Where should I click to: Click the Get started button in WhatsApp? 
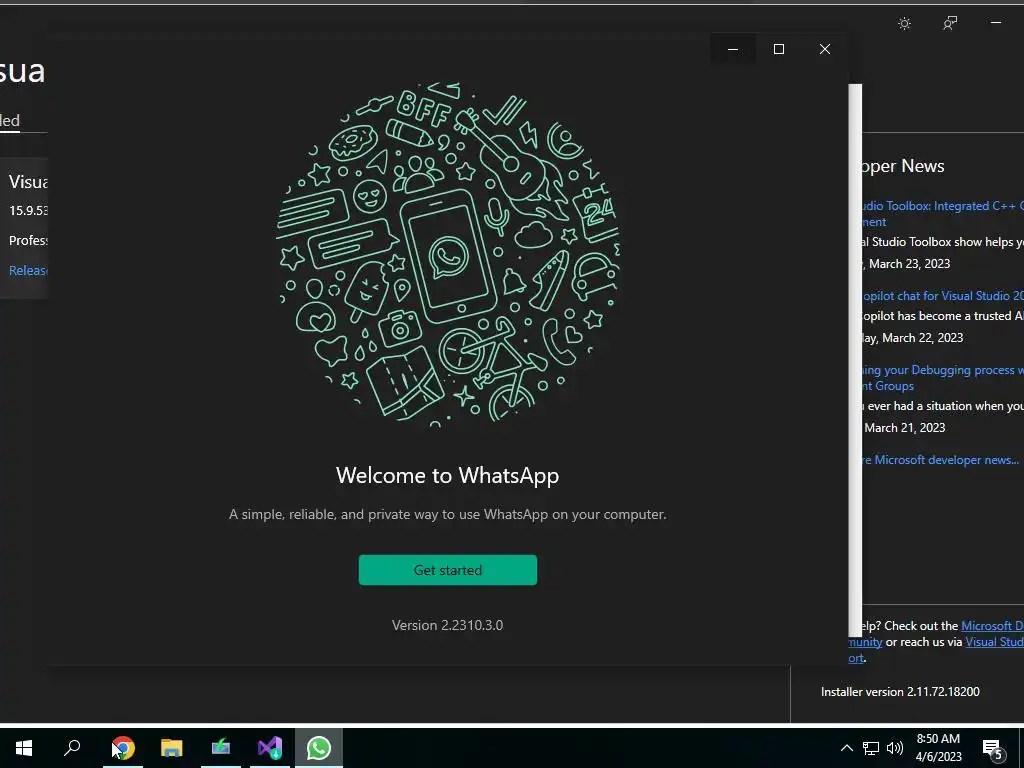(x=447, y=570)
